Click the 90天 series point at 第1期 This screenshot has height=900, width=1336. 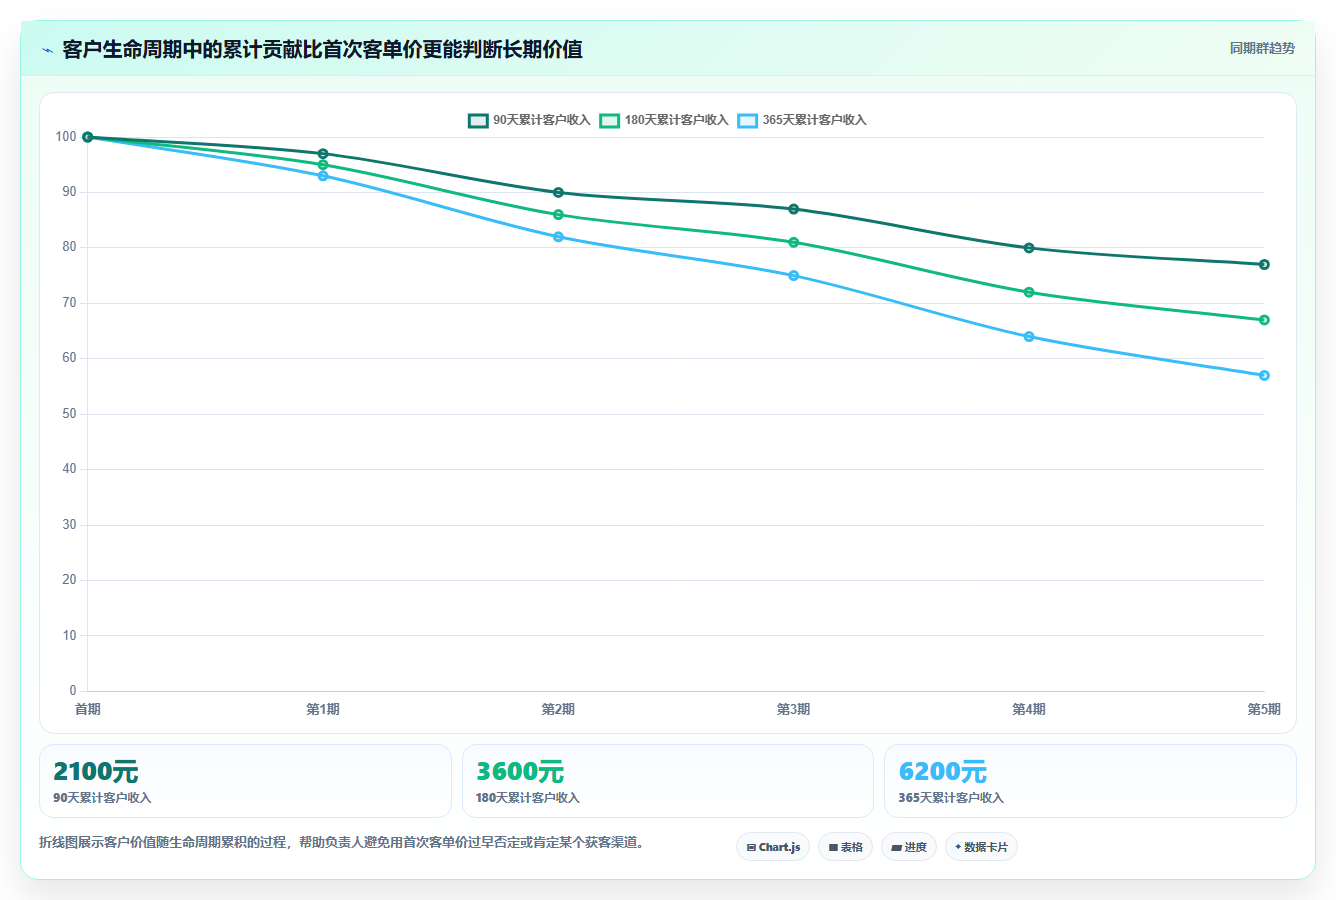tap(323, 154)
